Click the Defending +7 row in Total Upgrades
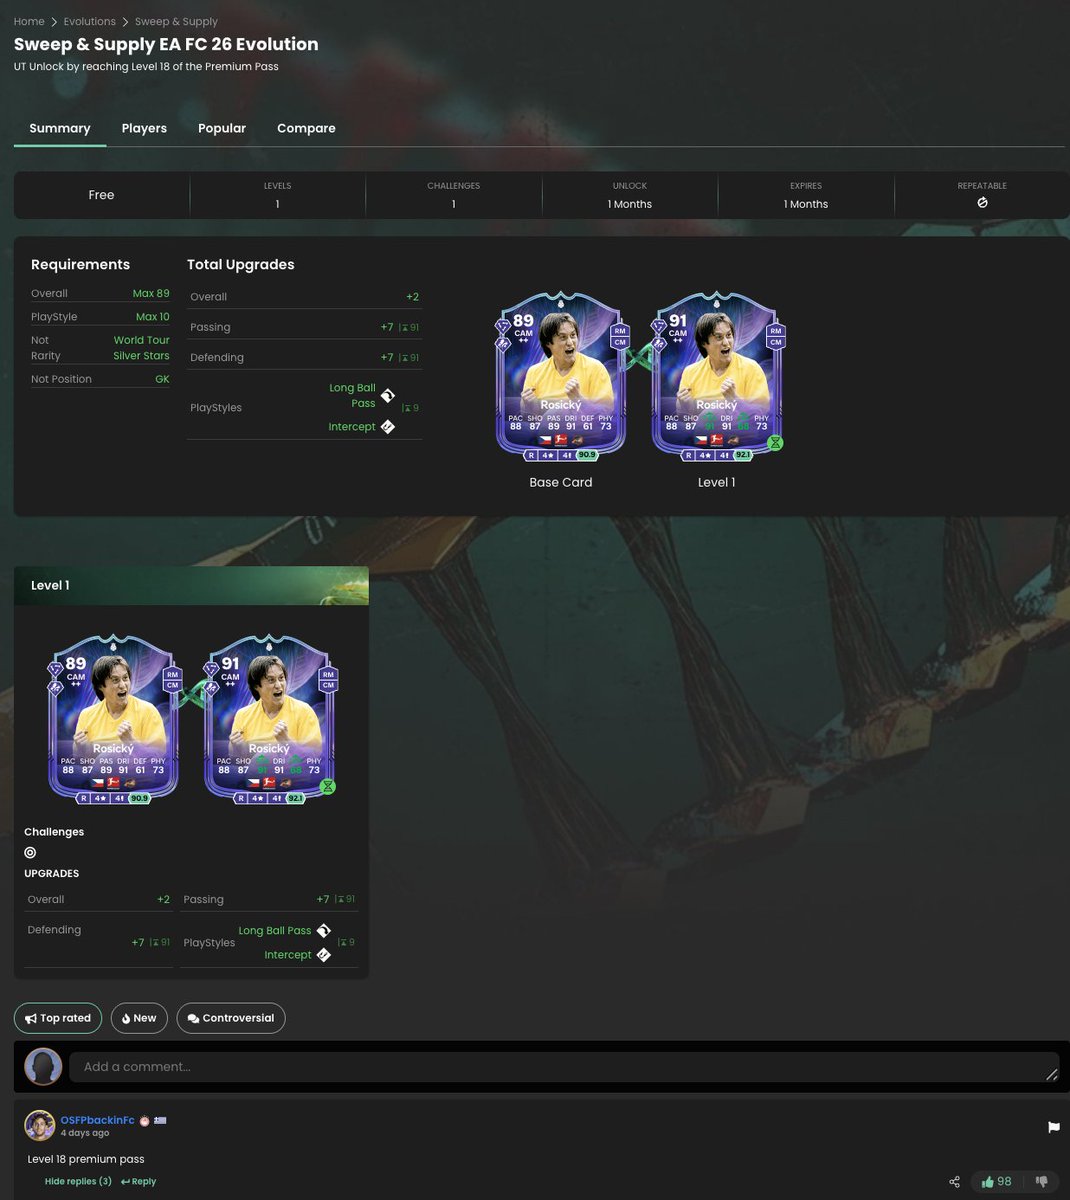Image resolution: width=1070 pixels, height=1200 pixels. 304,357
